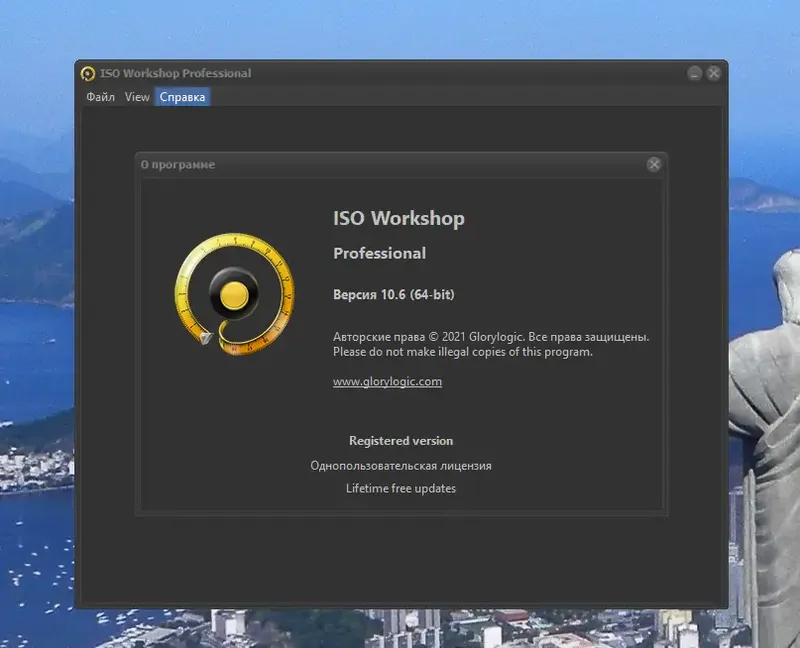Close the ISO Workshop main window
This screenshot has width=800, height=648.
click(x=712, y=72)
